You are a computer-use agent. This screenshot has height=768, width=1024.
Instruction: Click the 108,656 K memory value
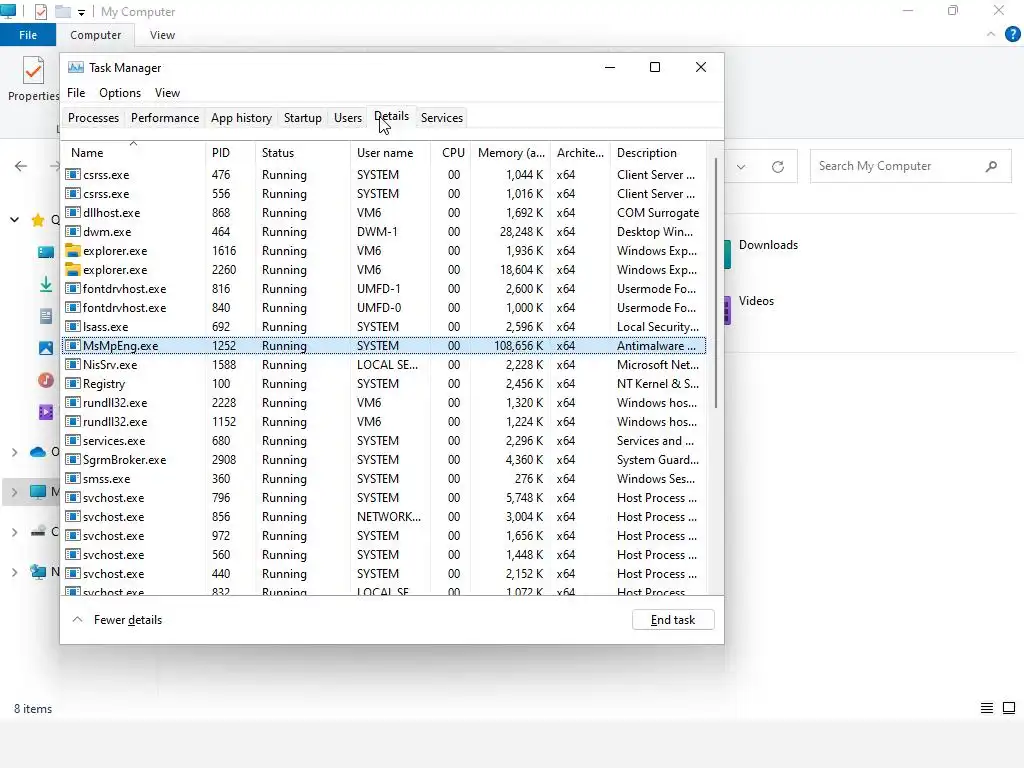pyautogui.click(x=519, y=345)
